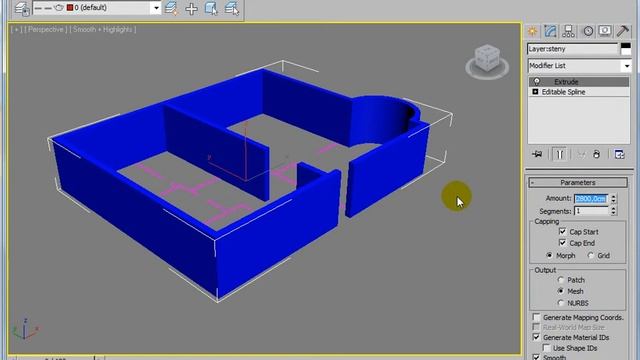
Task: Select the Grid capping option
Action: (x=591, y=256)
